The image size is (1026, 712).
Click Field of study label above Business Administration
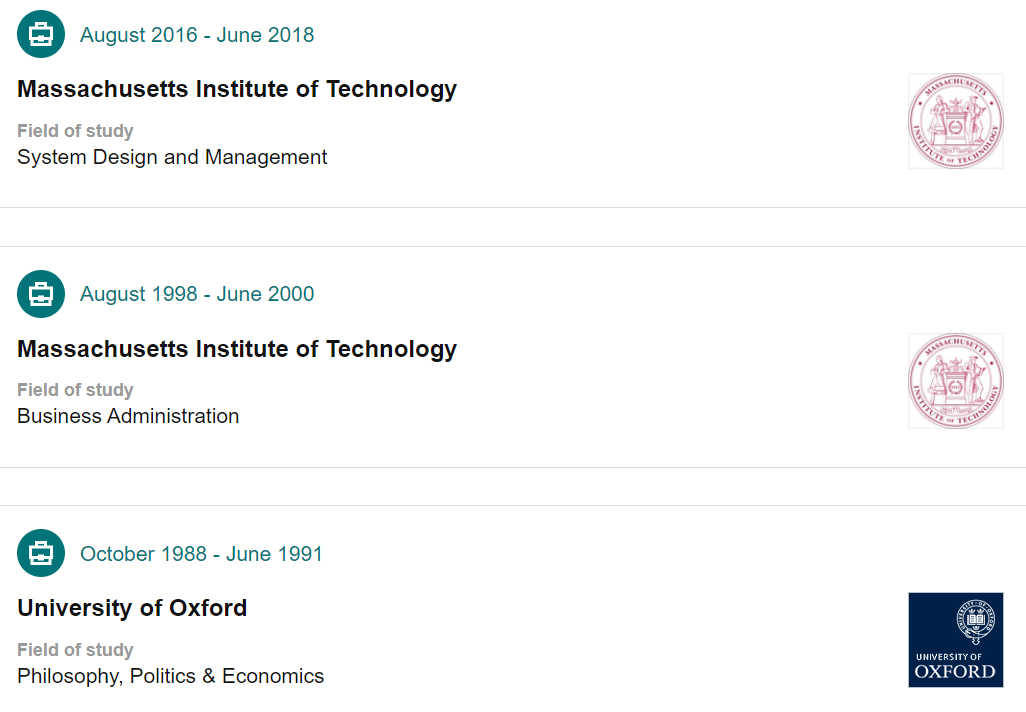coord(75,390)
